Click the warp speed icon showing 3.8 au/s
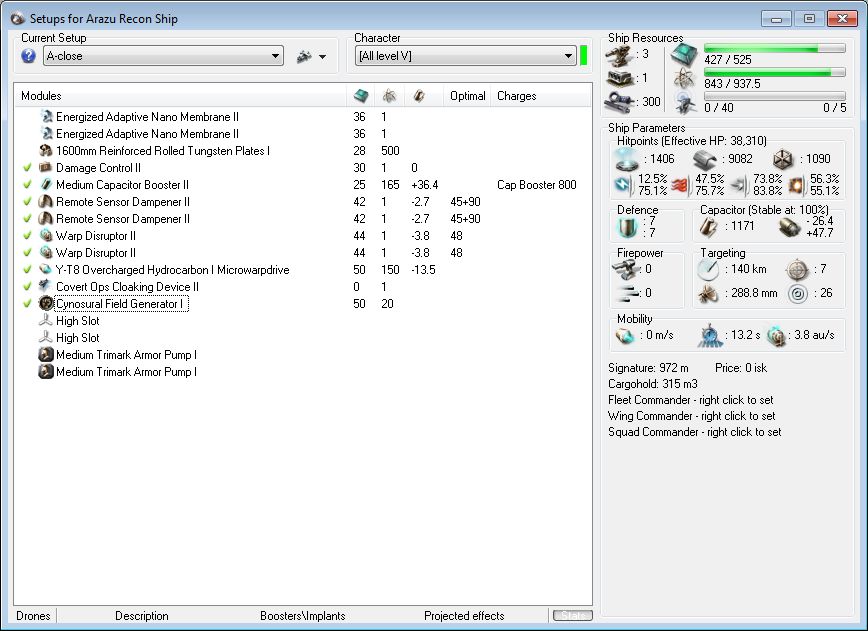Viewport: 868px width, 631px height. click(777, 336)
